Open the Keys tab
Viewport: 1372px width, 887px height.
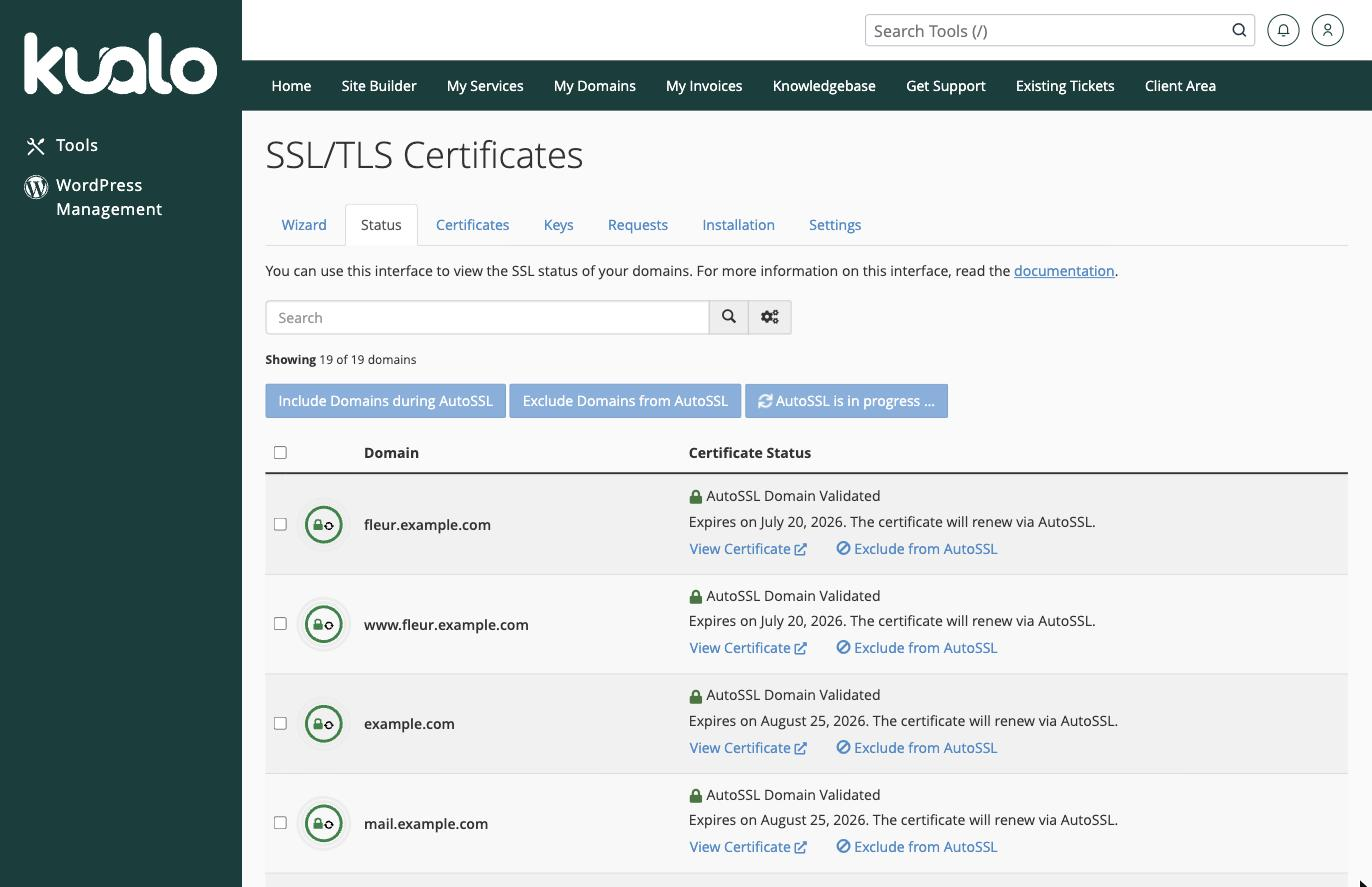(x=558, y=225)
